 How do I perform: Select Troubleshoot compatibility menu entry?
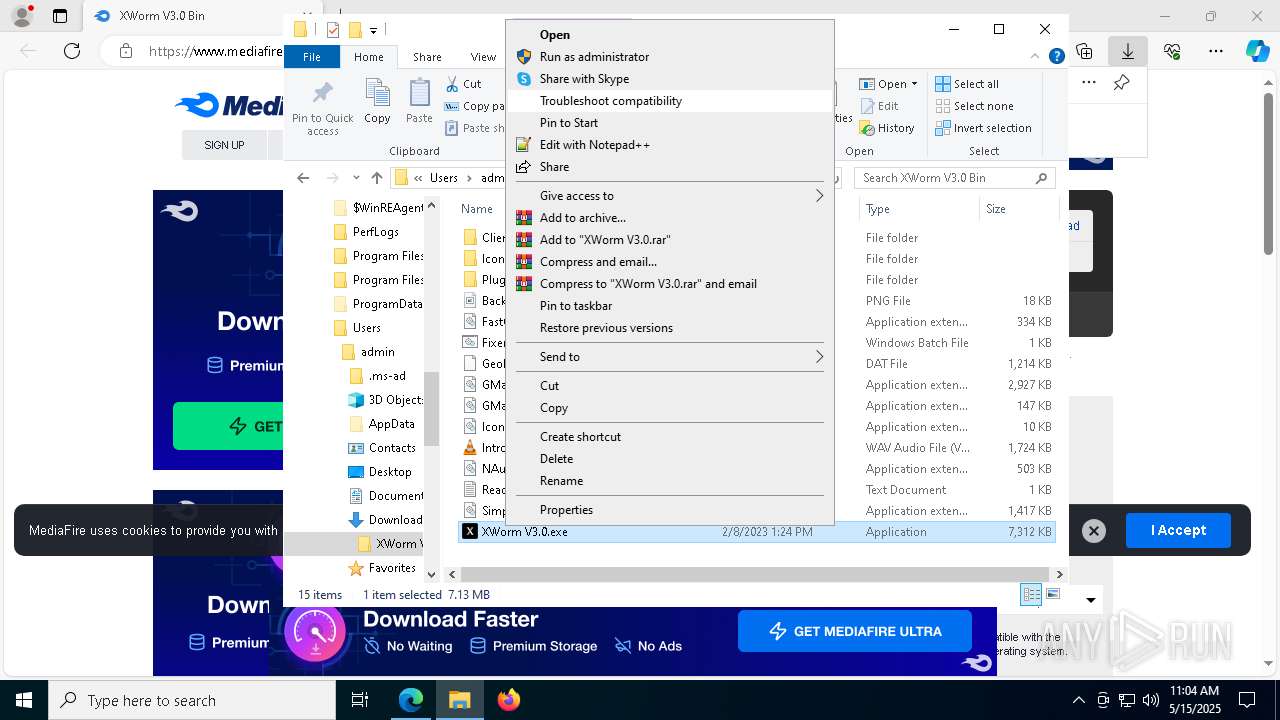click(x=670, y=101)
